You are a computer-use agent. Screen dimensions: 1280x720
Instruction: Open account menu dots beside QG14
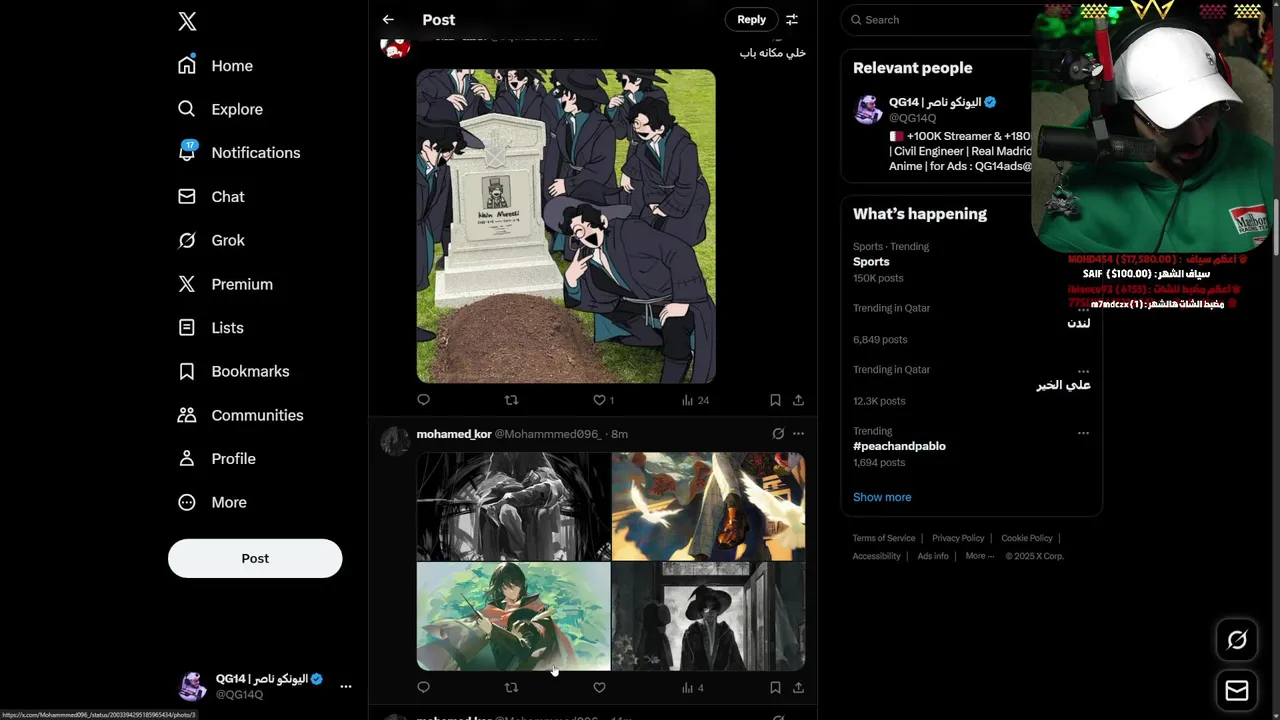(x=346, y=686)
